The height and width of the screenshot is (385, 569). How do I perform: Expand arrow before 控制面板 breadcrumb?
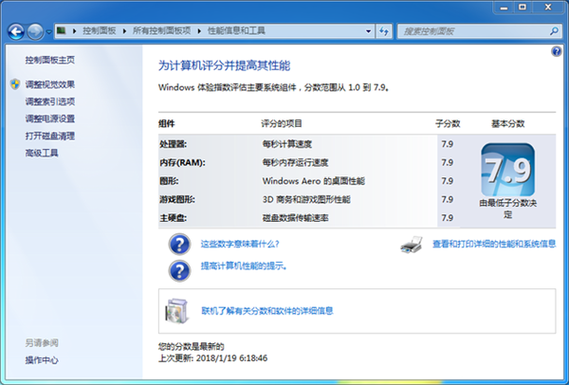click(x=74, y=31)
